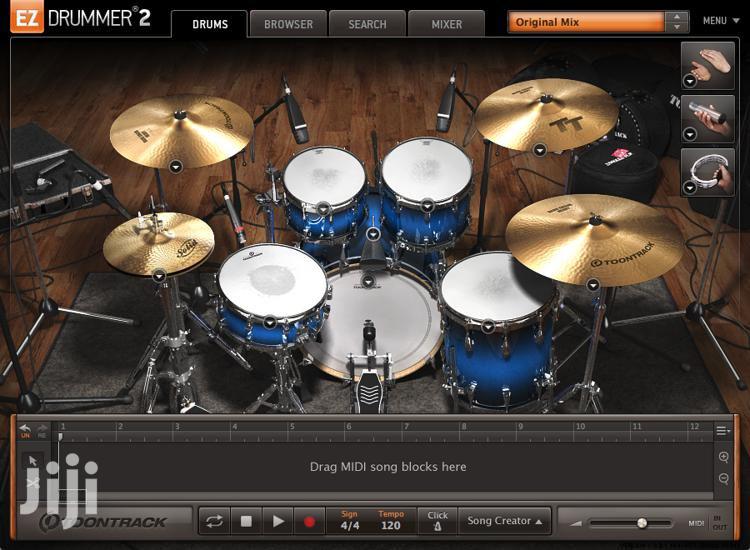
Task: Open the hi-hat dropdown arrow
Action: tap(159, 275)
